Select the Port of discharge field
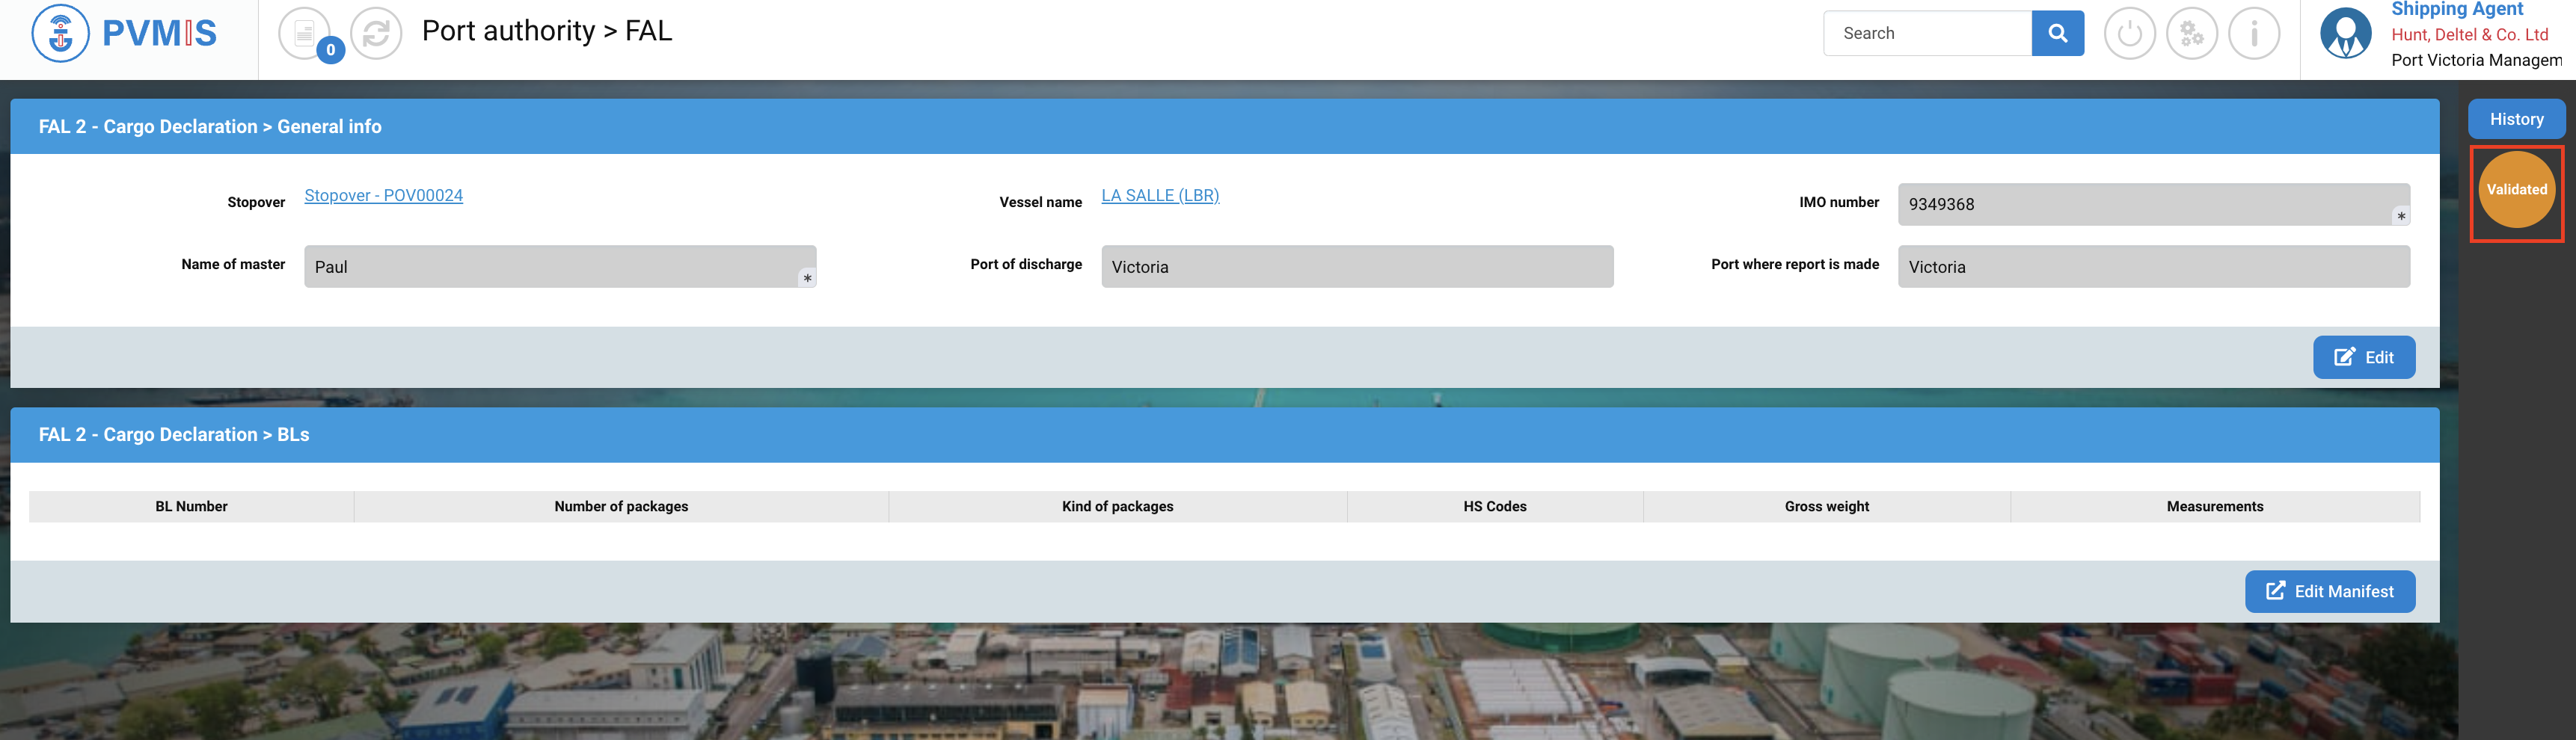This screenshot has width=2576, height=740. pos(1356,267)
